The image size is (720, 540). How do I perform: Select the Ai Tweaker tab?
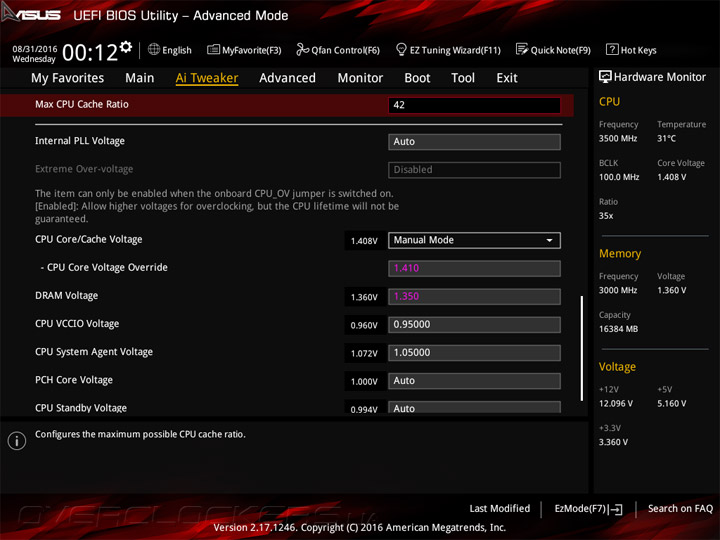(207, 78)
